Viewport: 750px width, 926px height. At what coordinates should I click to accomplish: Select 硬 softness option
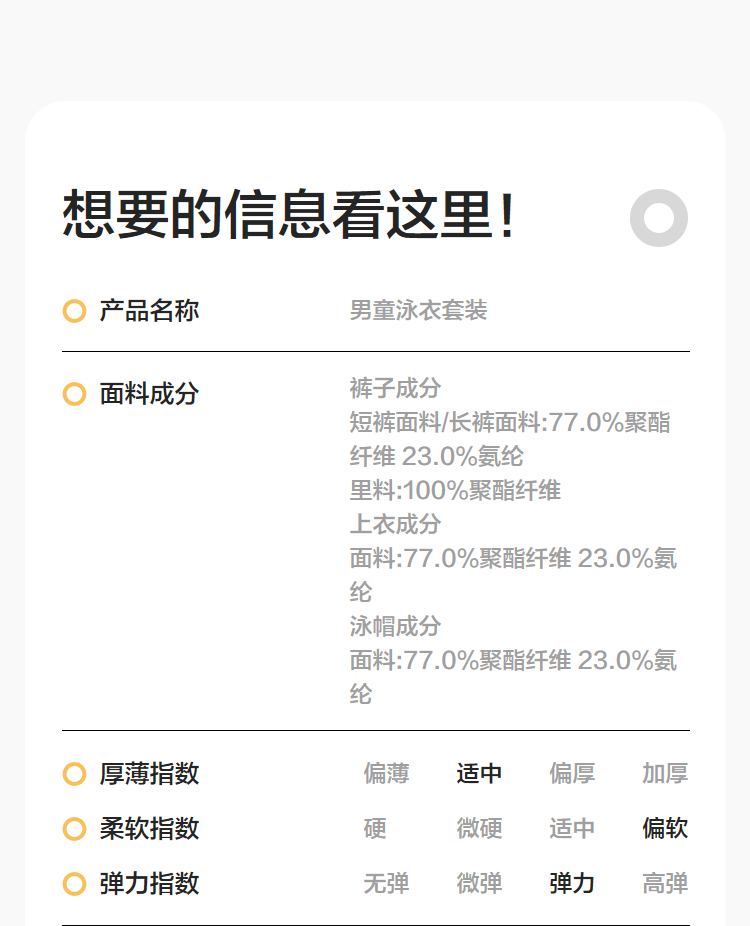point(375,829)
